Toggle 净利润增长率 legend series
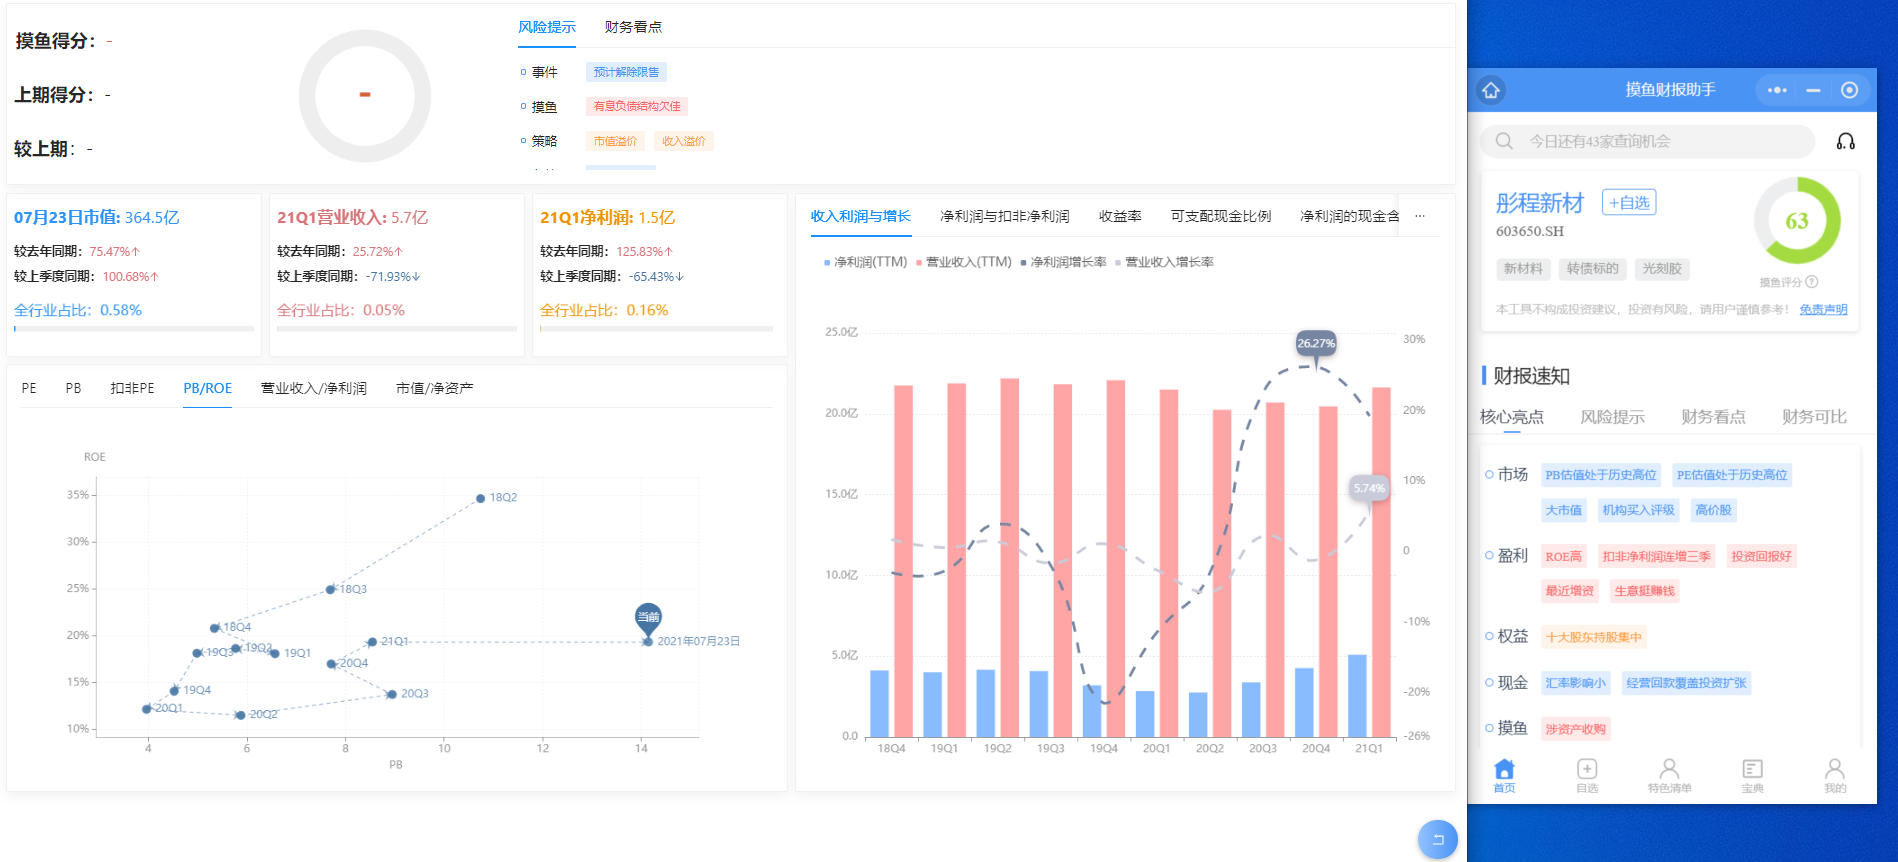 [x=1063, y=262]
